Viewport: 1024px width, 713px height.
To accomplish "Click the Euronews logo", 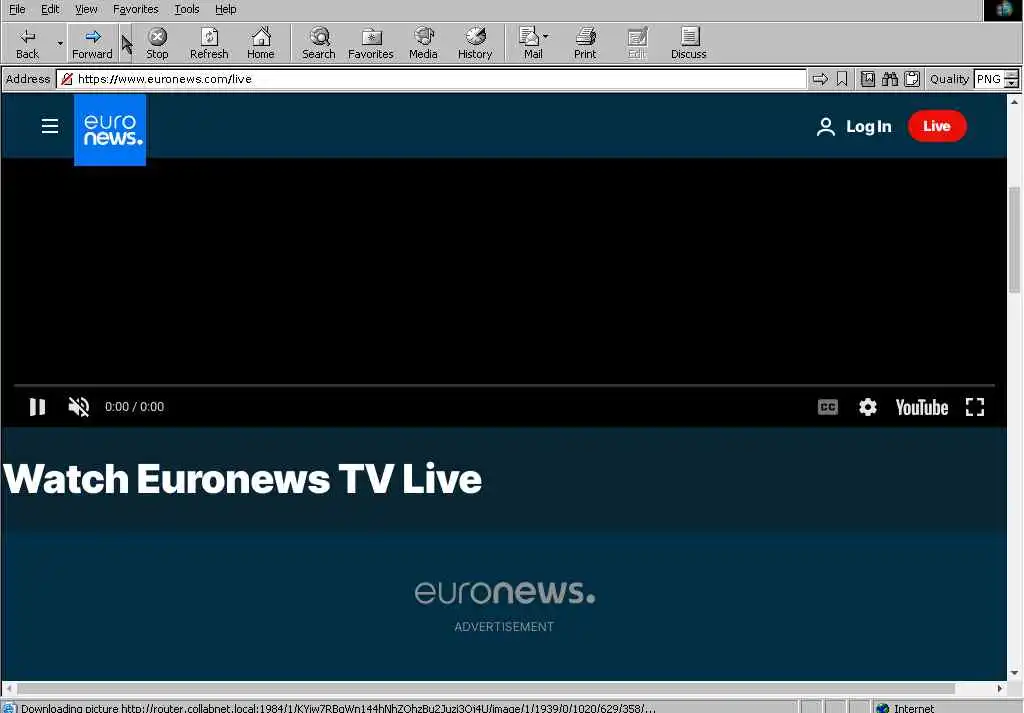I will click(x=110, y=129).
